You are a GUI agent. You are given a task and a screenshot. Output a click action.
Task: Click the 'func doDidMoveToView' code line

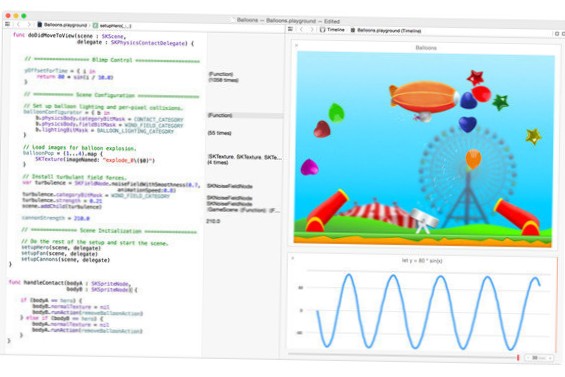tap(69, 36)
